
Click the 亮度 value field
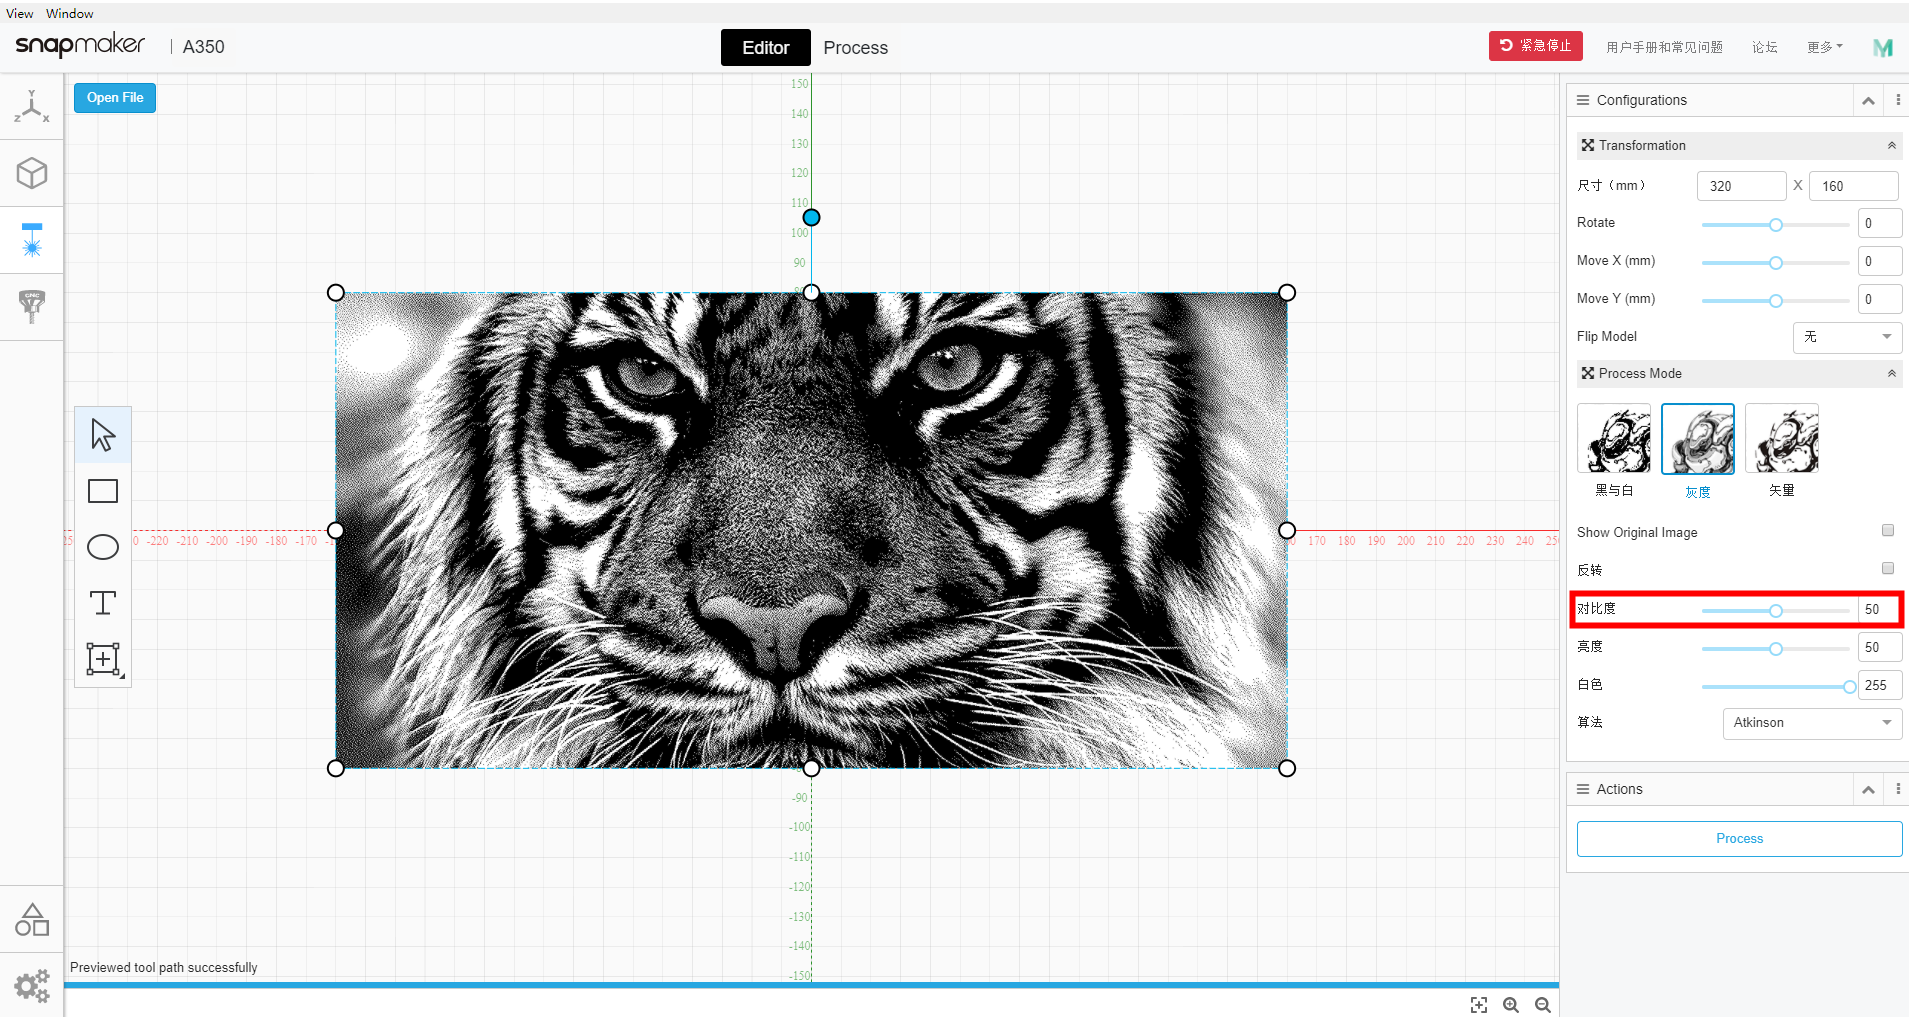click(1880, 648)
